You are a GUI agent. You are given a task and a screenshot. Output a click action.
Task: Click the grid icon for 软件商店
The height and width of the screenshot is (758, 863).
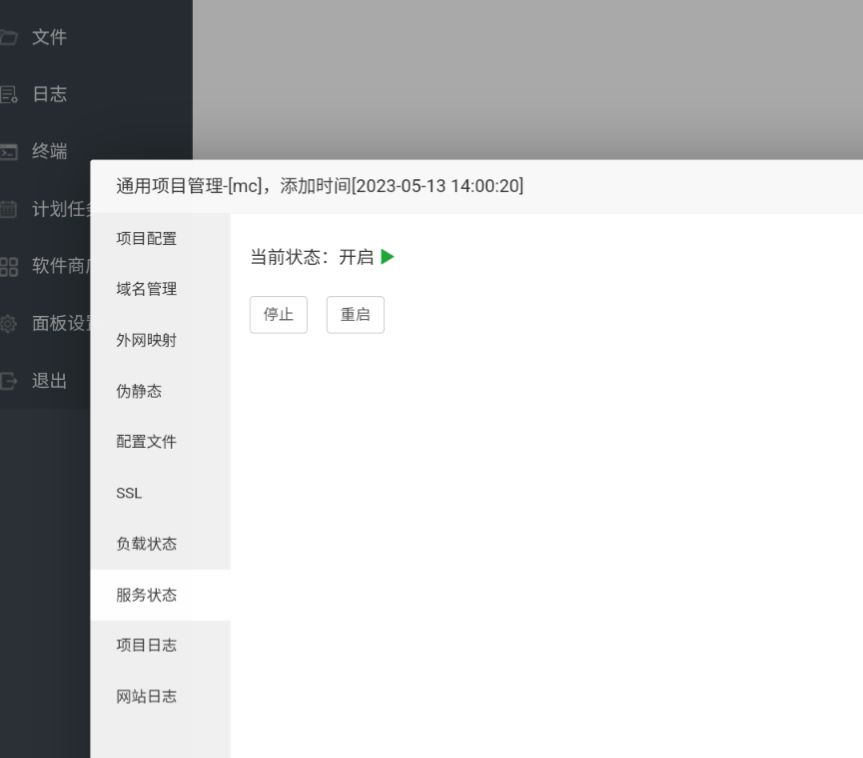[x=7, y=267]
